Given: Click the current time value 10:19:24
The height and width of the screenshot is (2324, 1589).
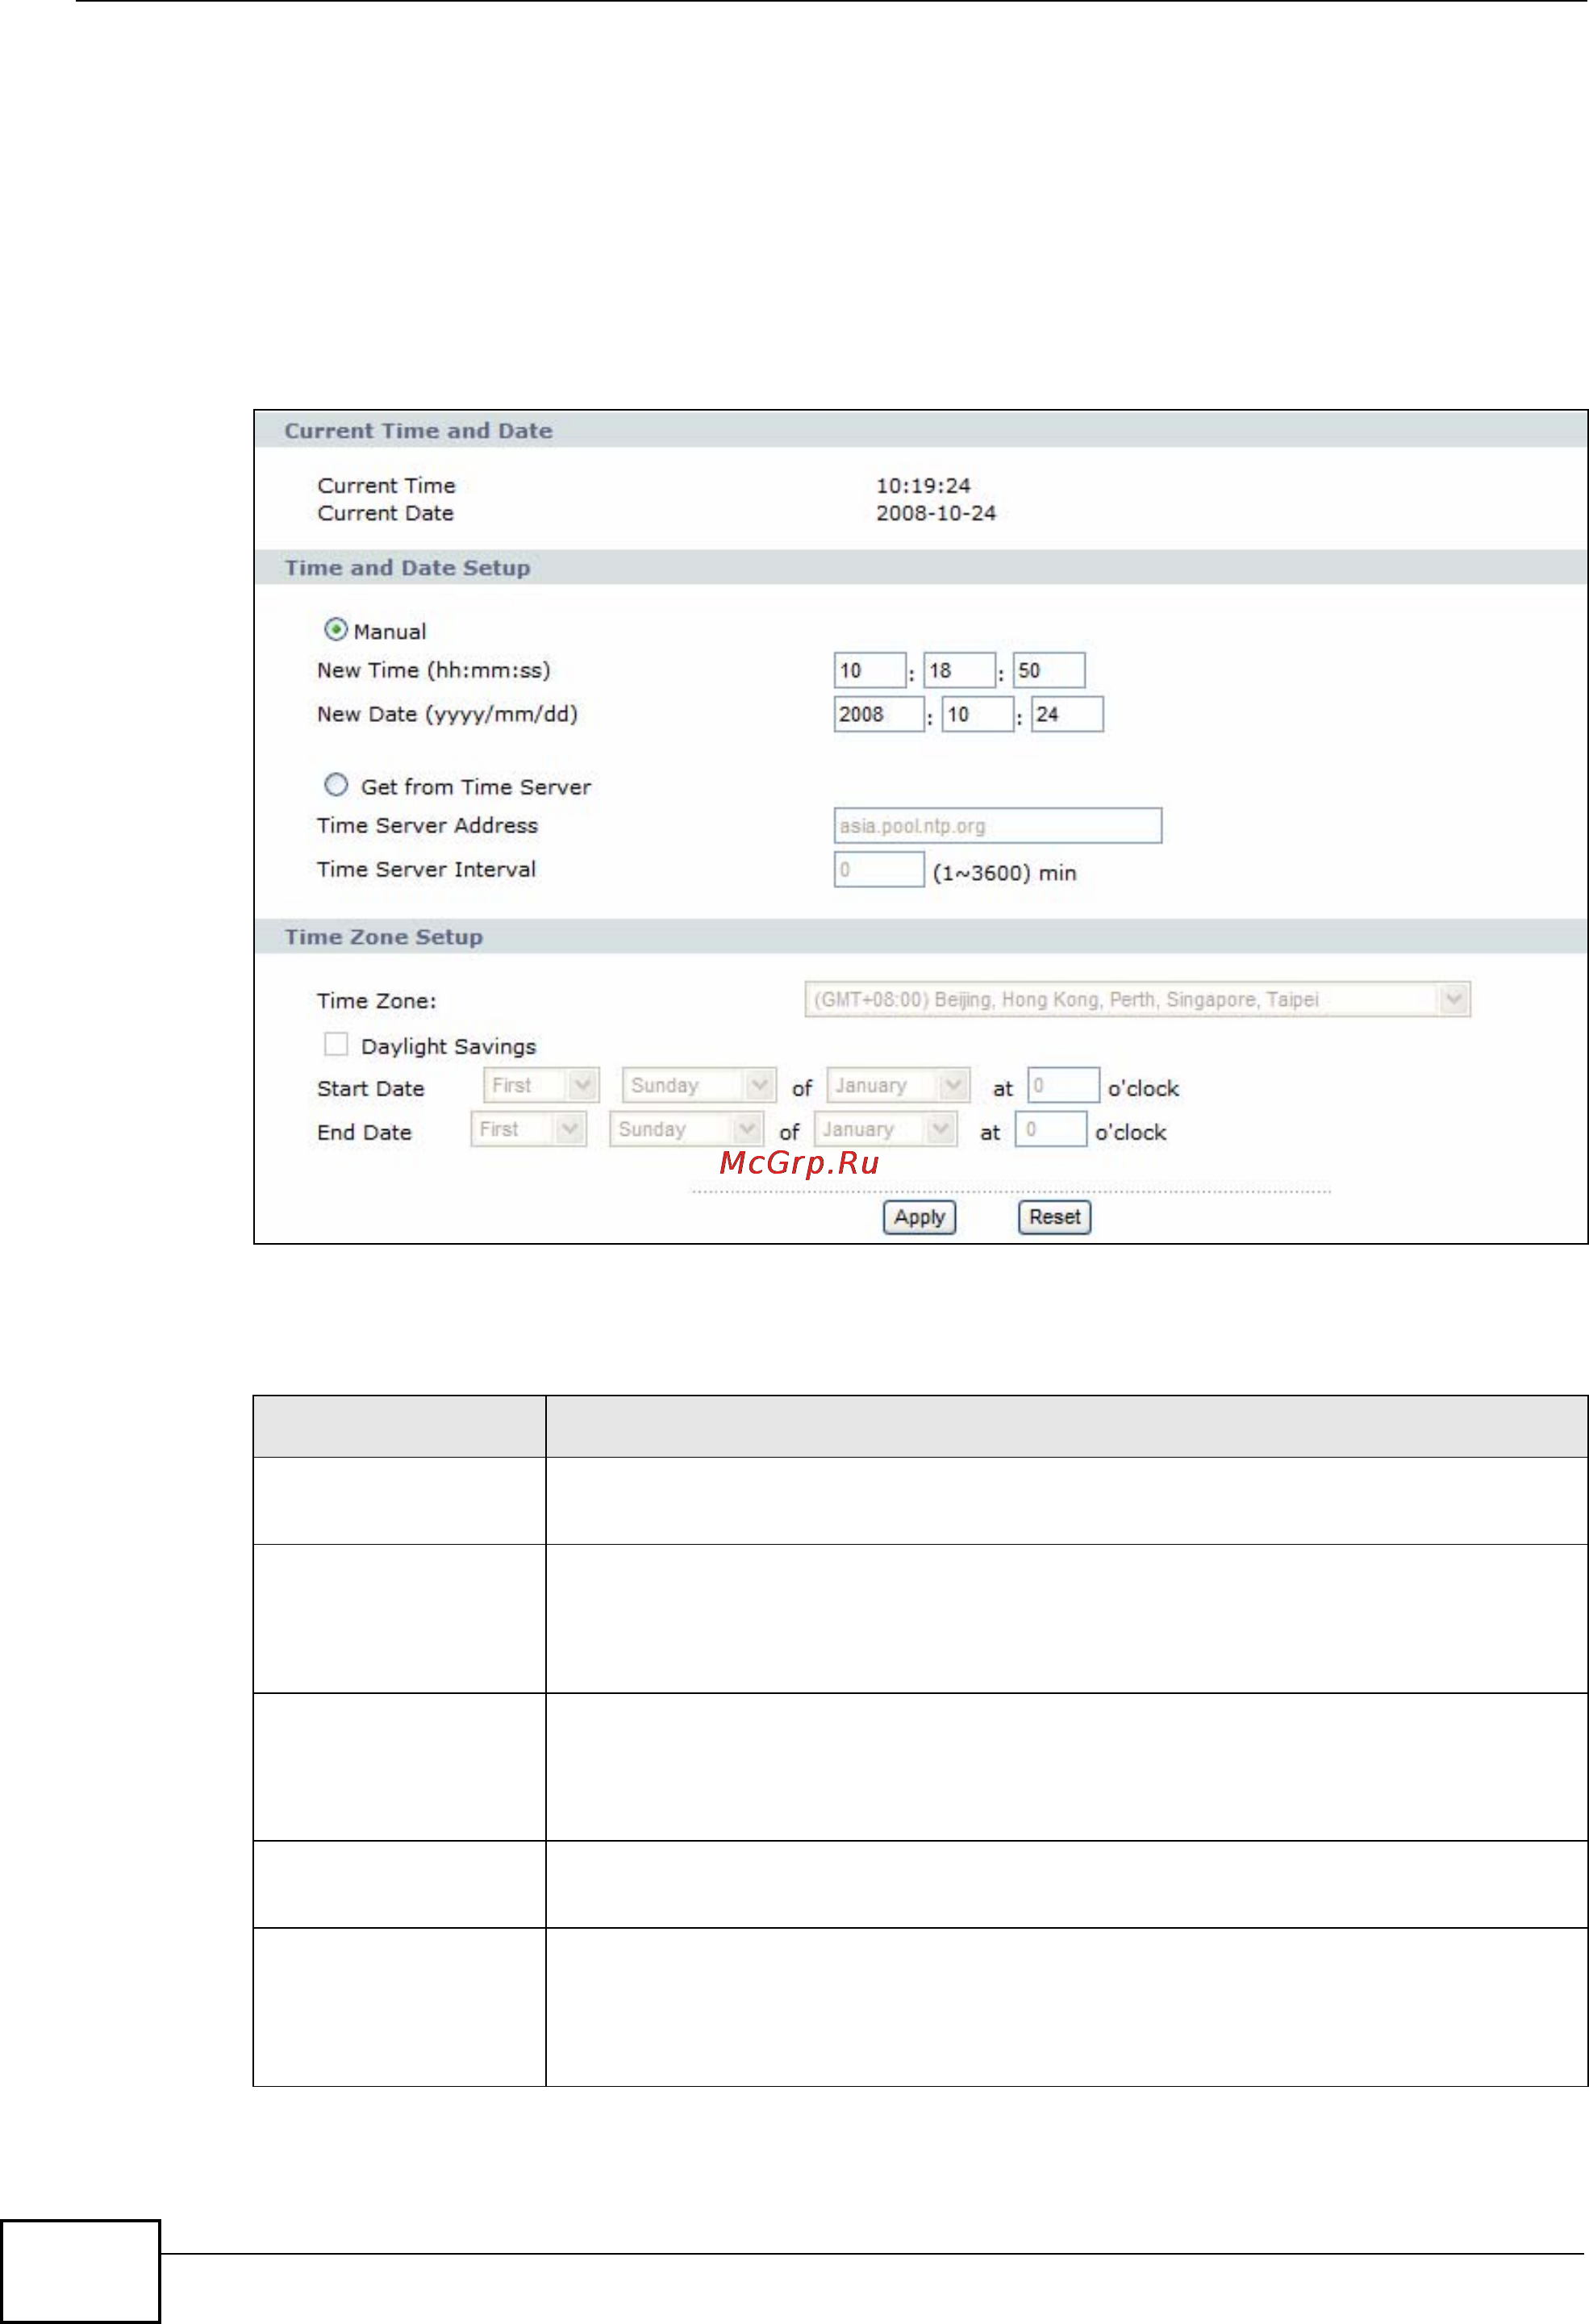Looking at the screenshot, I should click(x=923, y=486).
